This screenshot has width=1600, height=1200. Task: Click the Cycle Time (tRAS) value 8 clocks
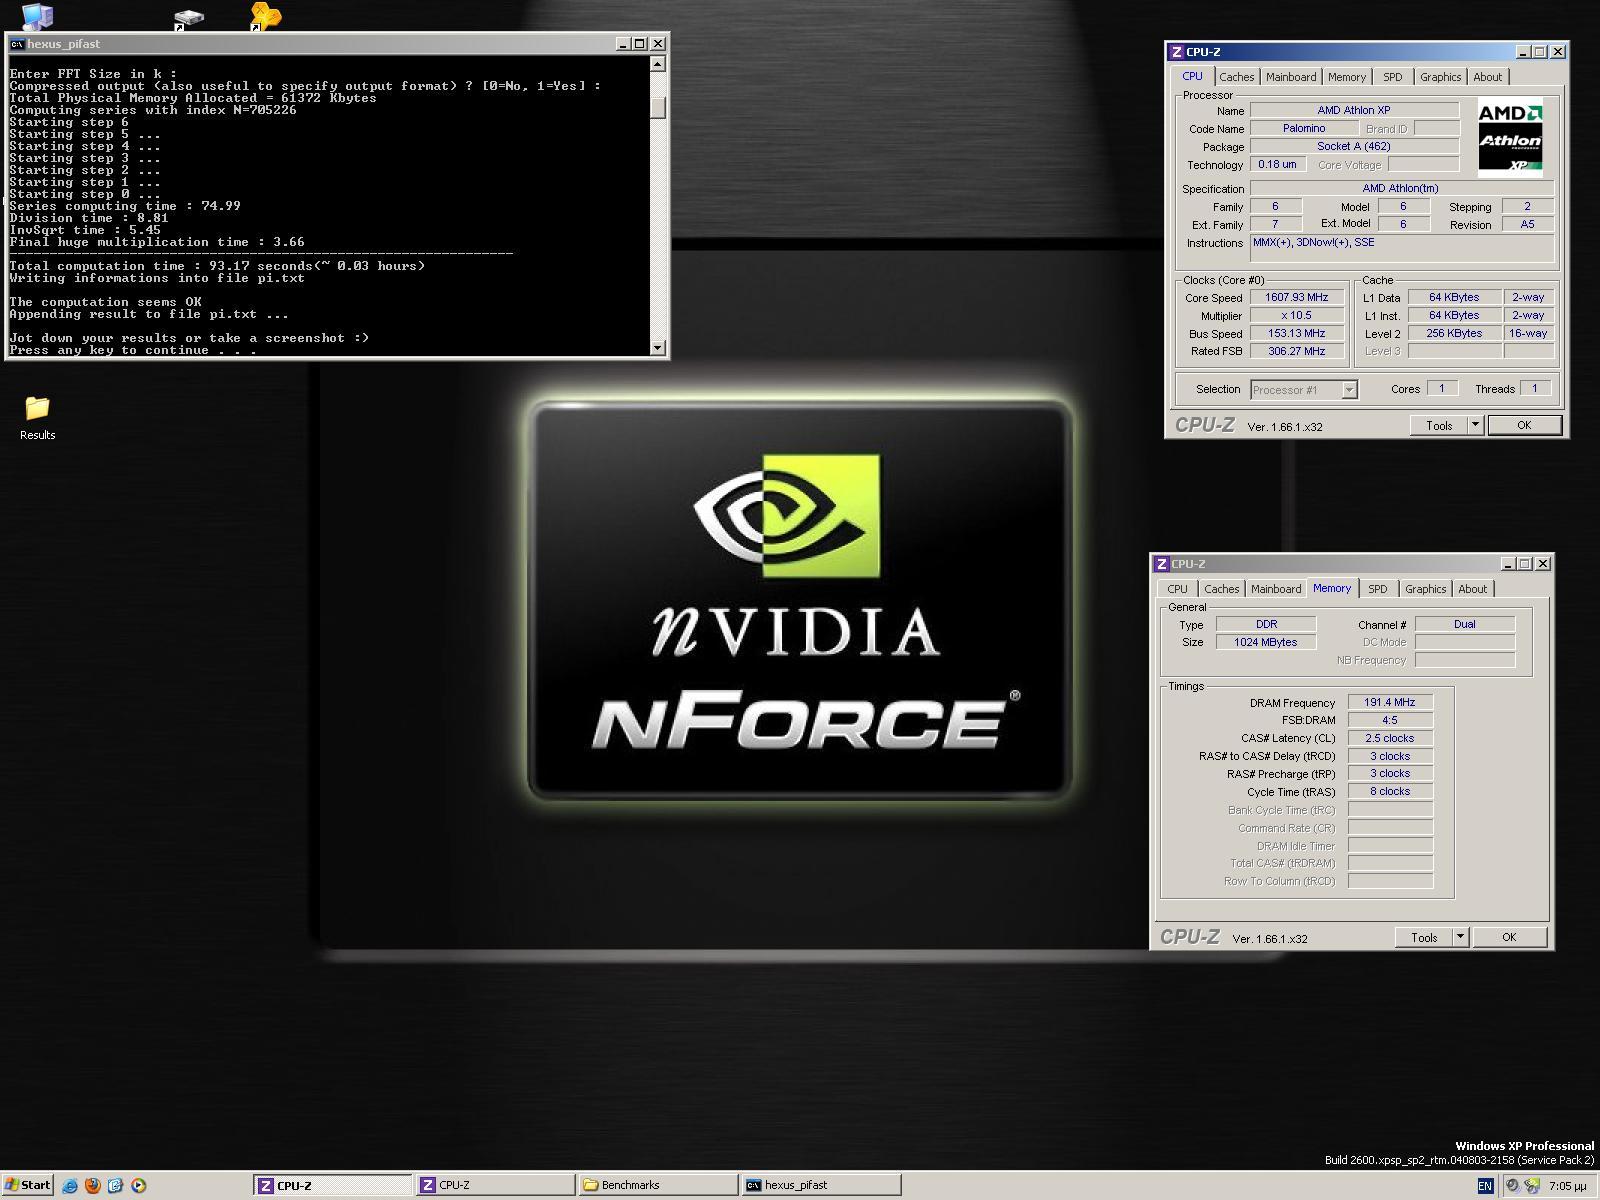click(x=1390, y=791)
